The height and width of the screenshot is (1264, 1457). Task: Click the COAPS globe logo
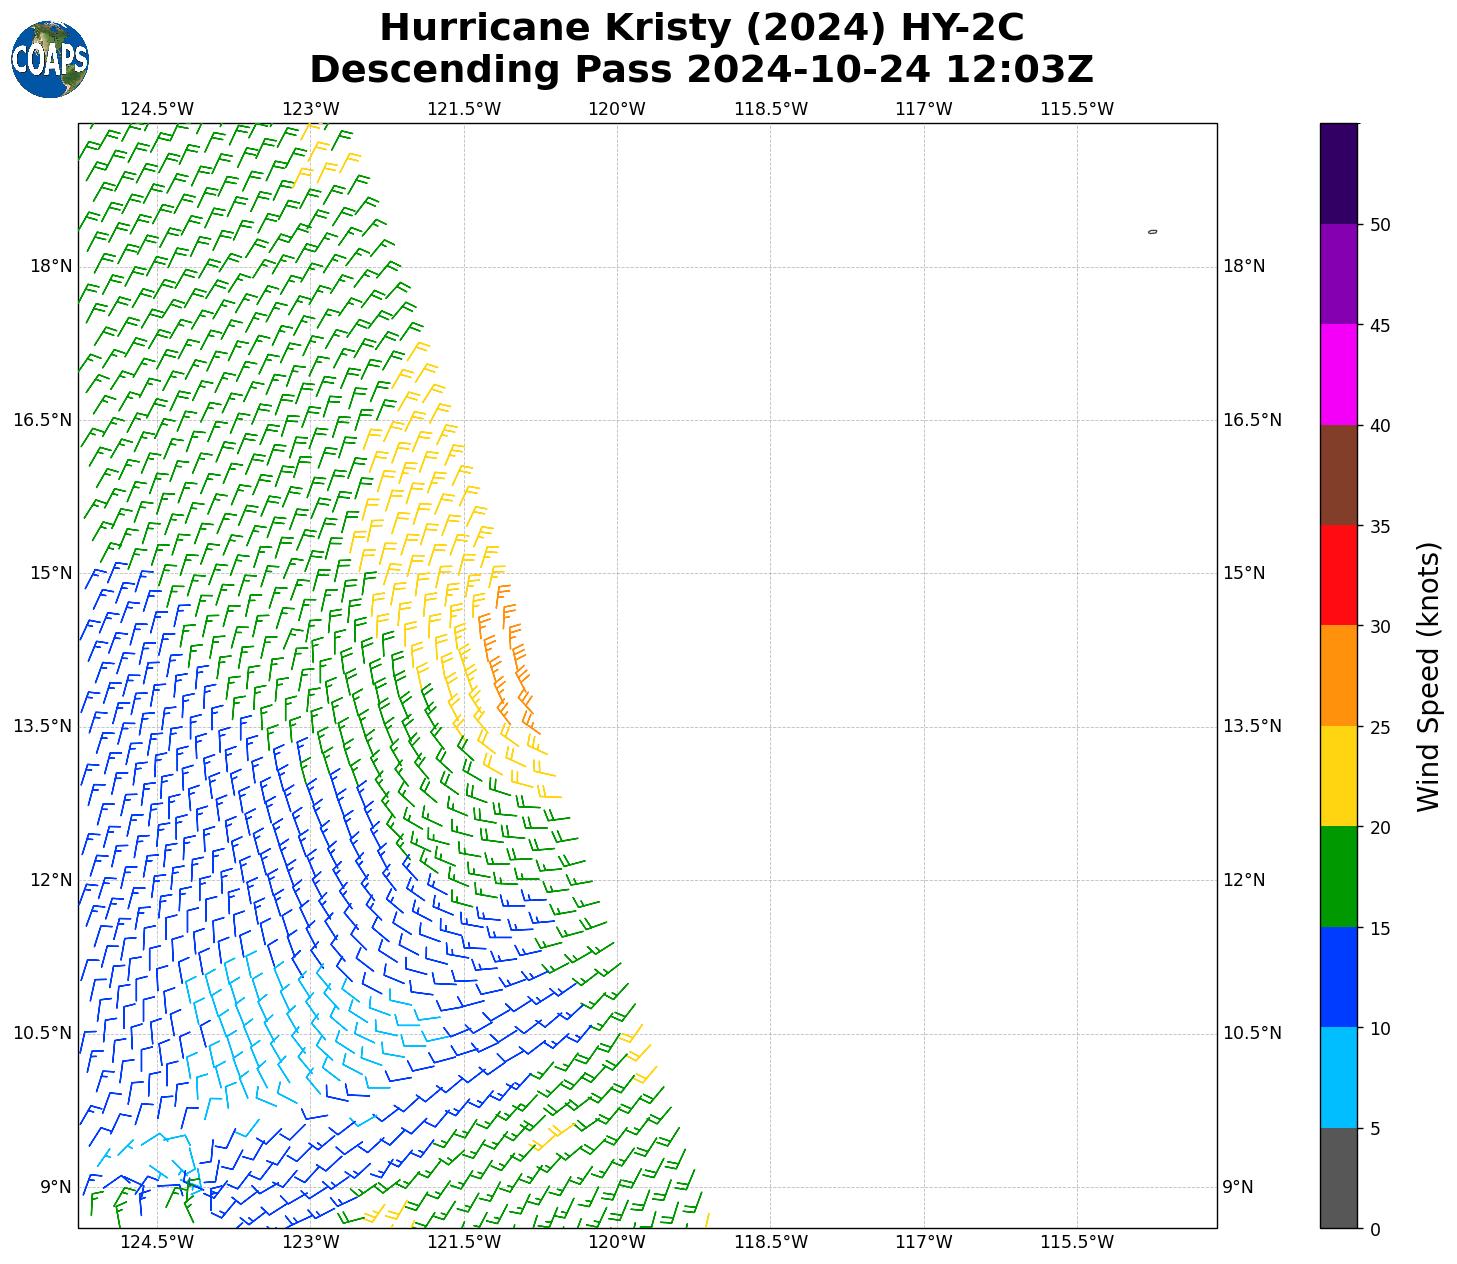coord(50,59)
